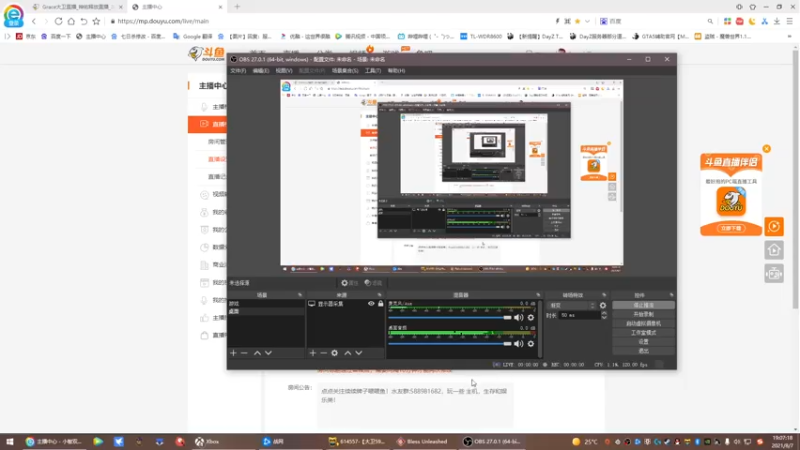Image resolution: width=800 pixels, height=450 pixels.
Task: Open source properties gear in sources toolbar
Action: click(335, 353)
